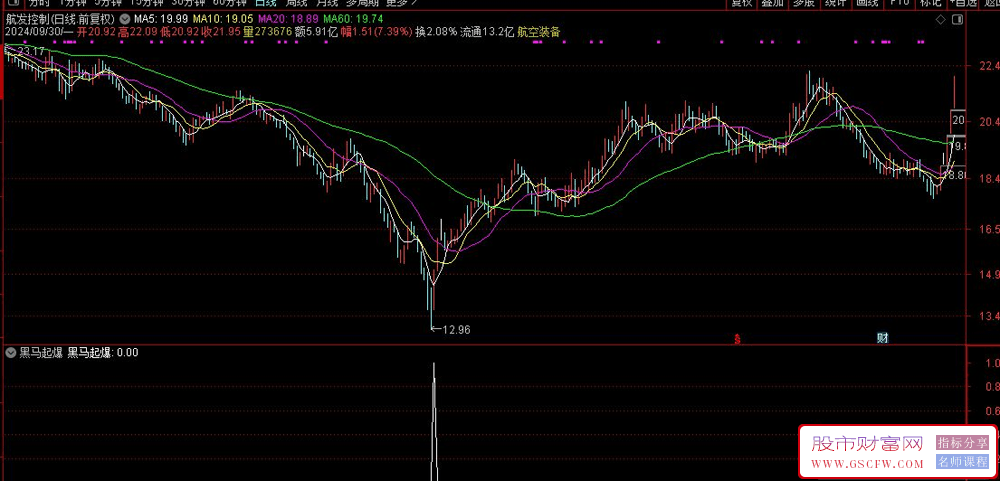
Task: Click the white 黑马起爆 signal spike
Action: click(x=434, y=421)
